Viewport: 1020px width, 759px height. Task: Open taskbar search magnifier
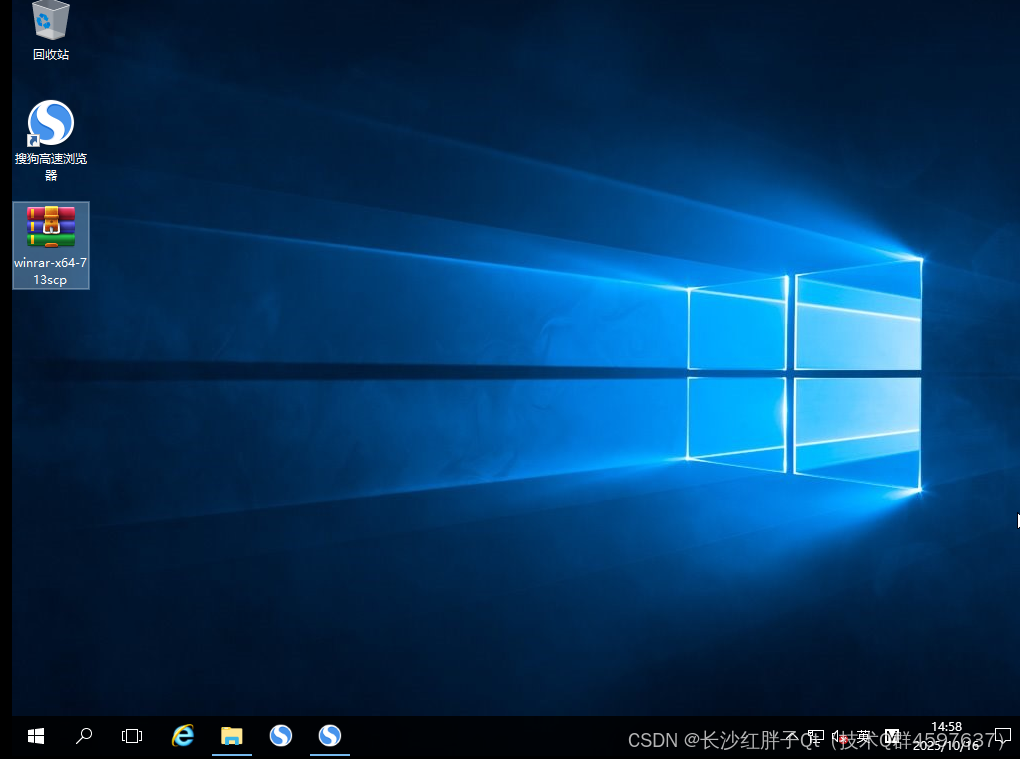point(84,736)
